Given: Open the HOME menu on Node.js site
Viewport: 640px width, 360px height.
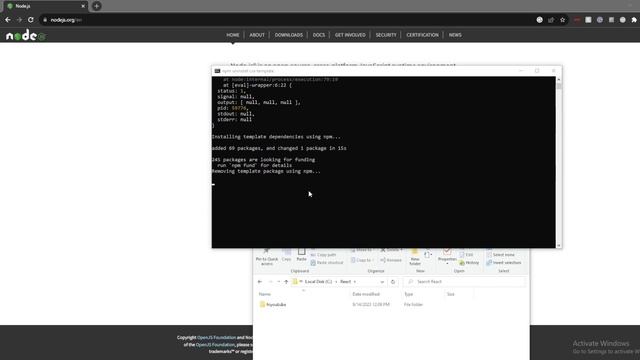Looking at the screenshot, I should [233, 35].
